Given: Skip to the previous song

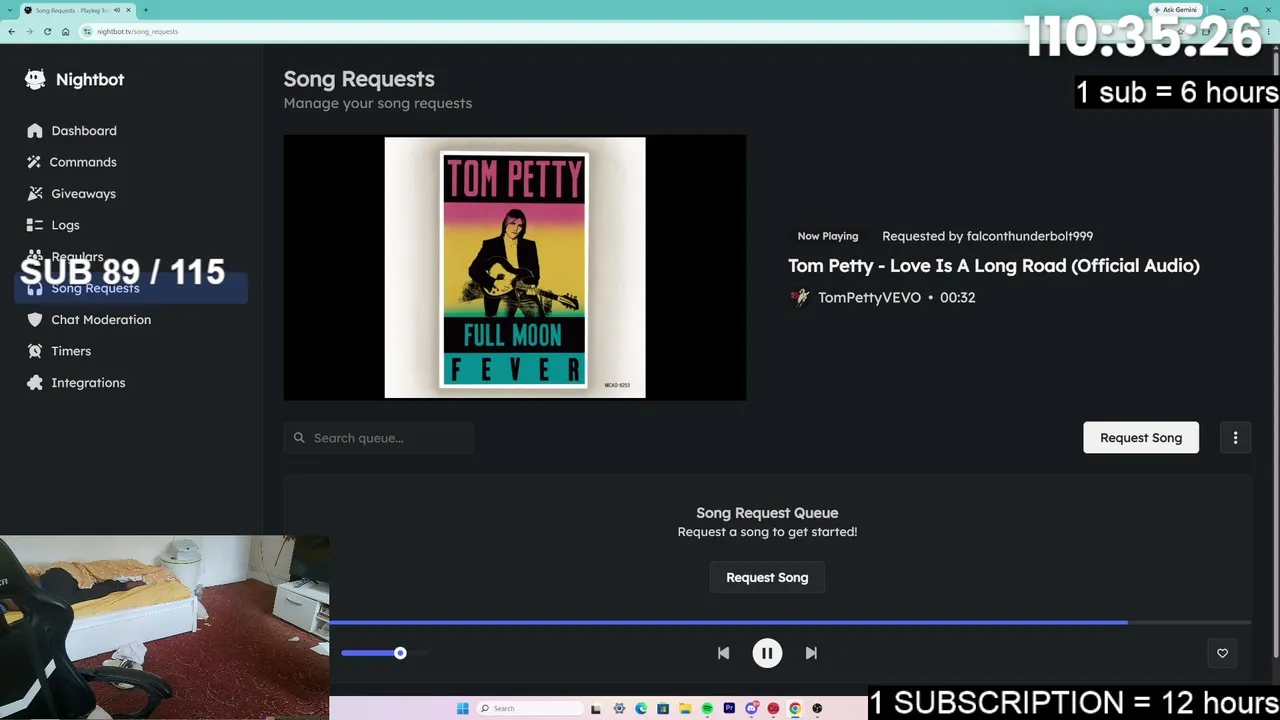Looking at the screenshot, I should [723, 653].
